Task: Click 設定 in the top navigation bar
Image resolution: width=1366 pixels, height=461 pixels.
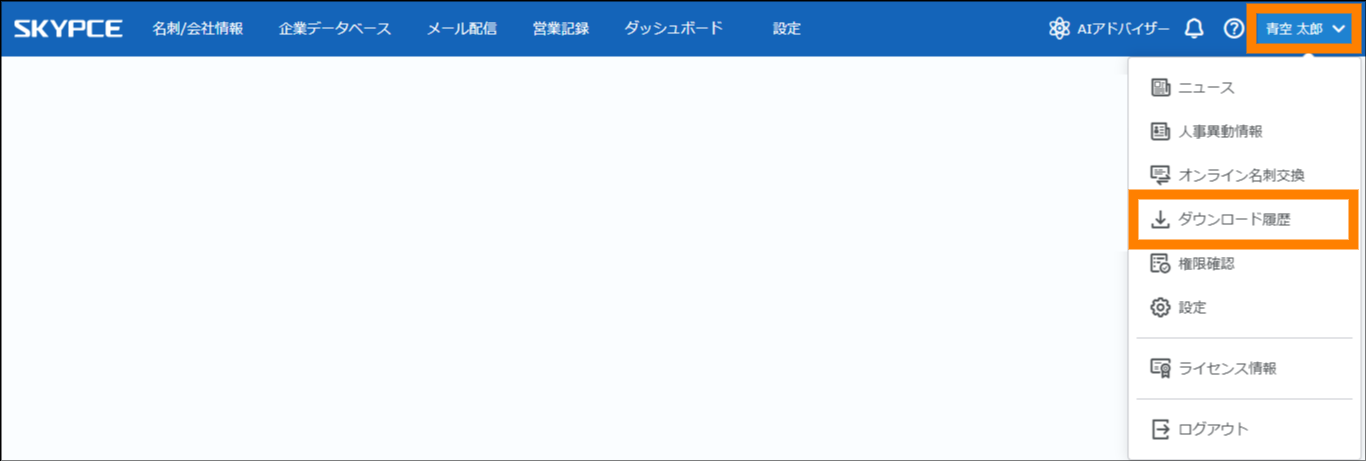Action: tap(787, 28)
